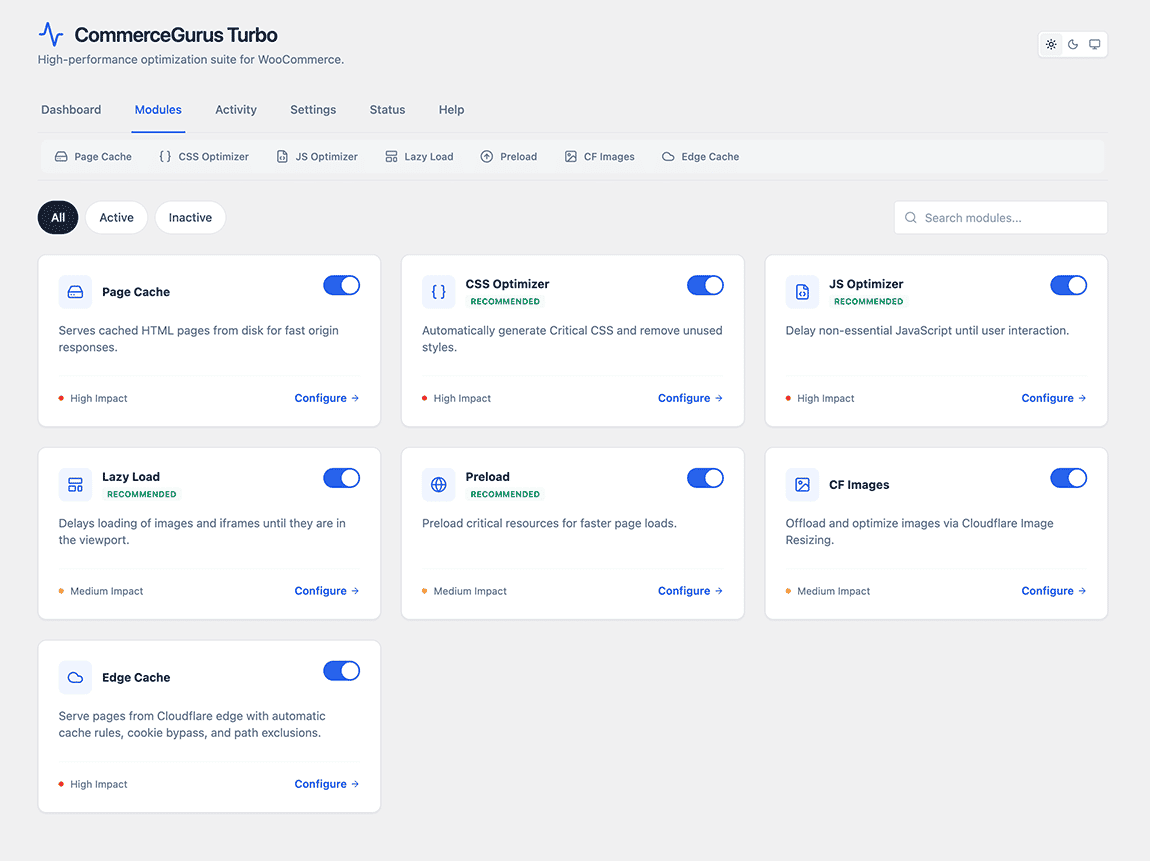Click the Edge Cache card title
This screenshot has width=1150, height=861.
point(136,678)
